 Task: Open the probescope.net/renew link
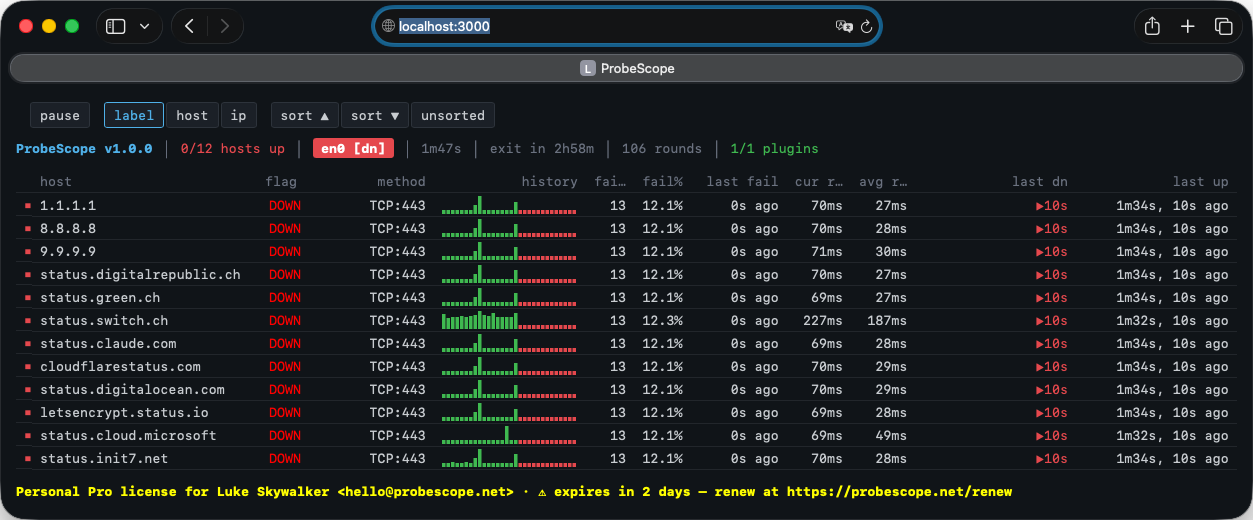(x=899, y=491)
